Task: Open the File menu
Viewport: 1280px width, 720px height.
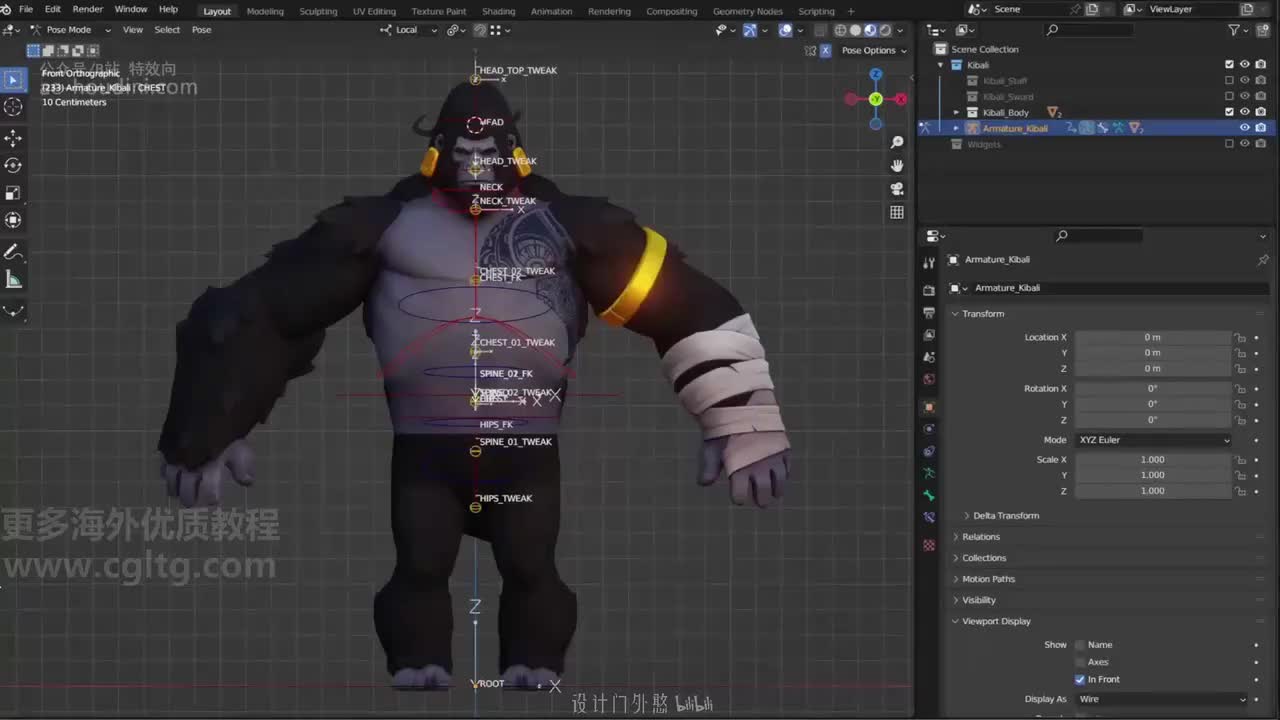Action: click(26, 9)
